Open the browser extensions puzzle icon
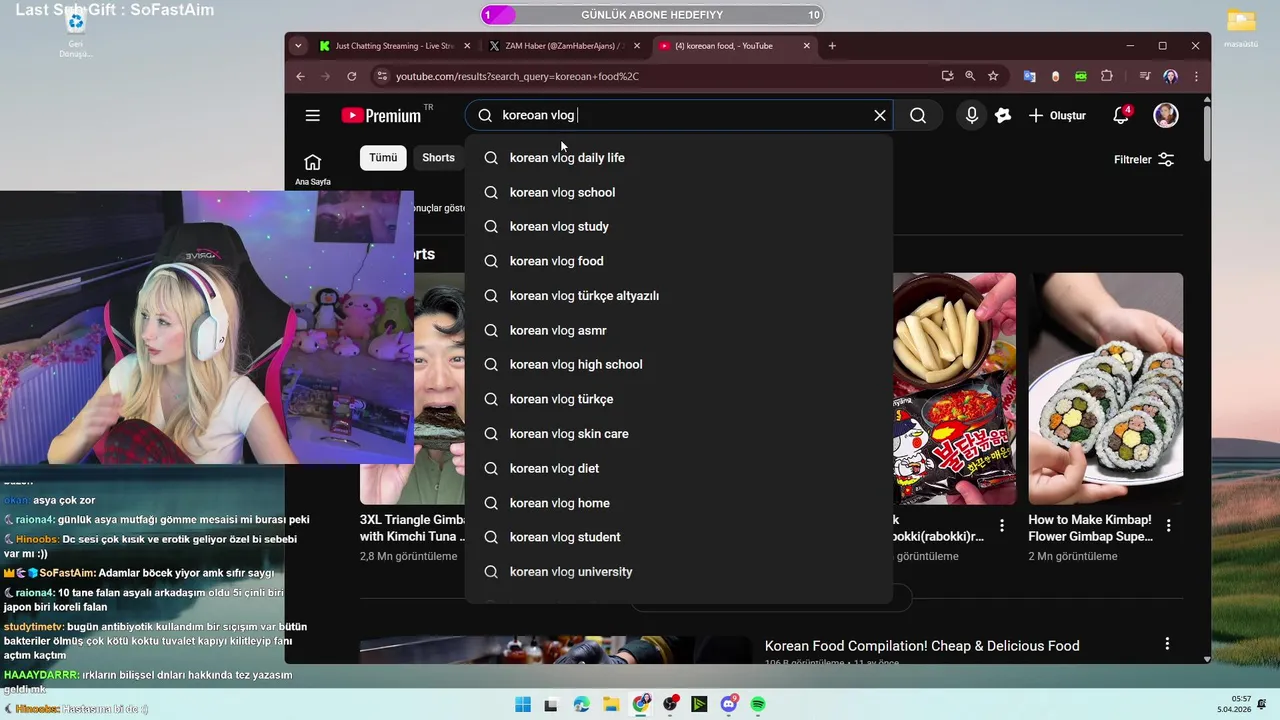 tap(1107, 76)
